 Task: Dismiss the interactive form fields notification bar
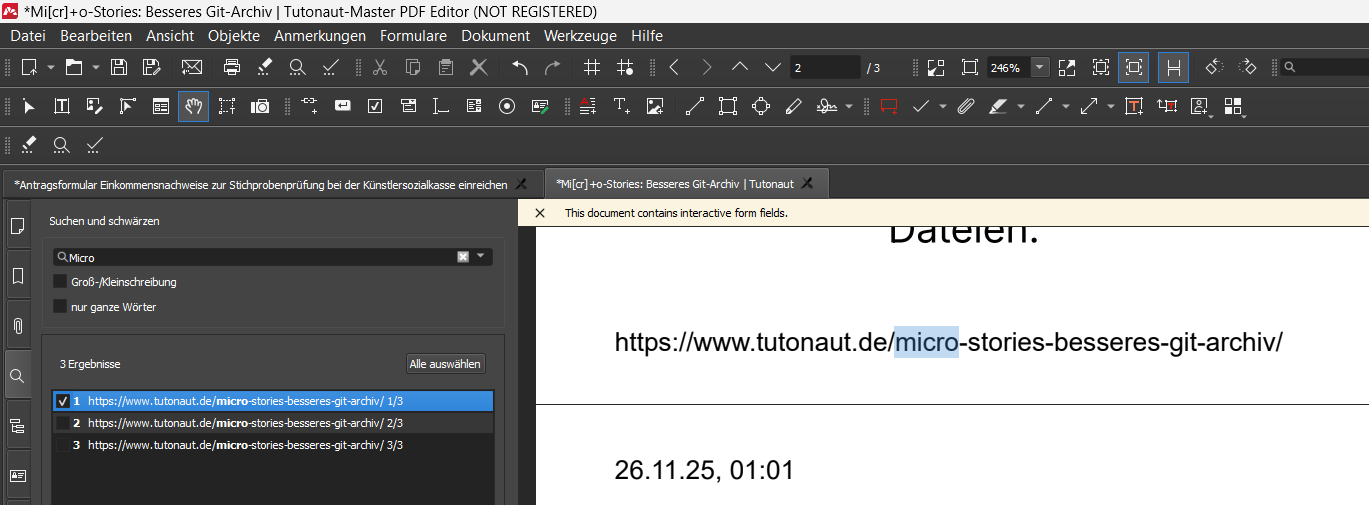(540, 213)
